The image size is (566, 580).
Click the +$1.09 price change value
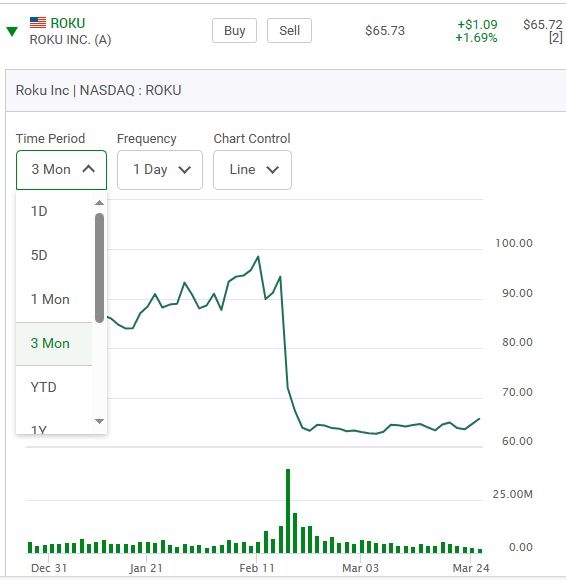click(x=477, y=24)
